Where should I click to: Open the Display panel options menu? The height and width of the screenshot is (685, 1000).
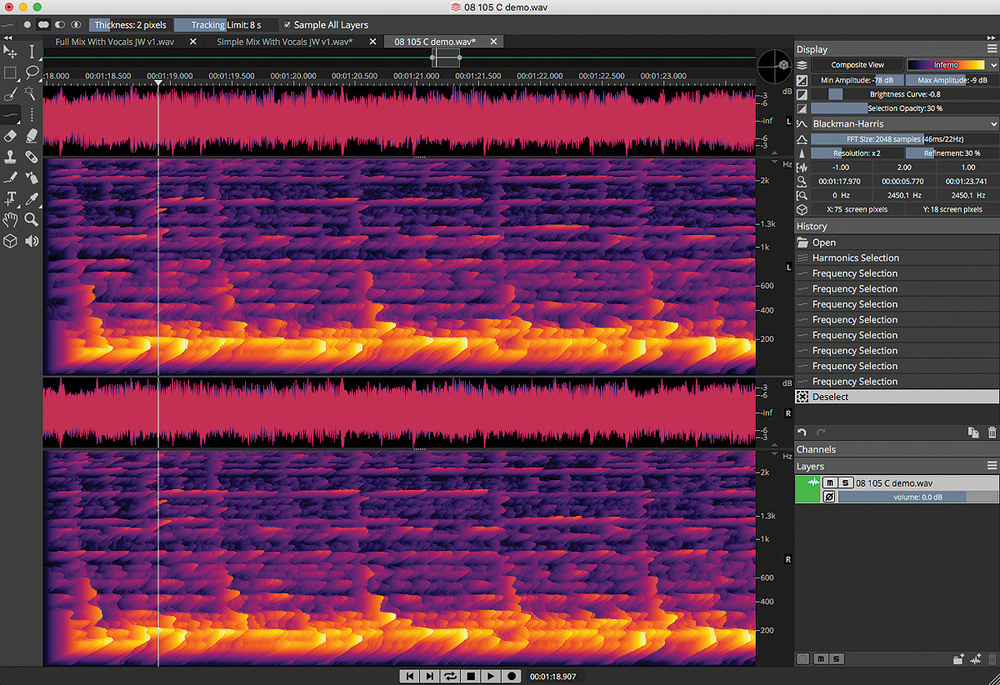[991, 48]
